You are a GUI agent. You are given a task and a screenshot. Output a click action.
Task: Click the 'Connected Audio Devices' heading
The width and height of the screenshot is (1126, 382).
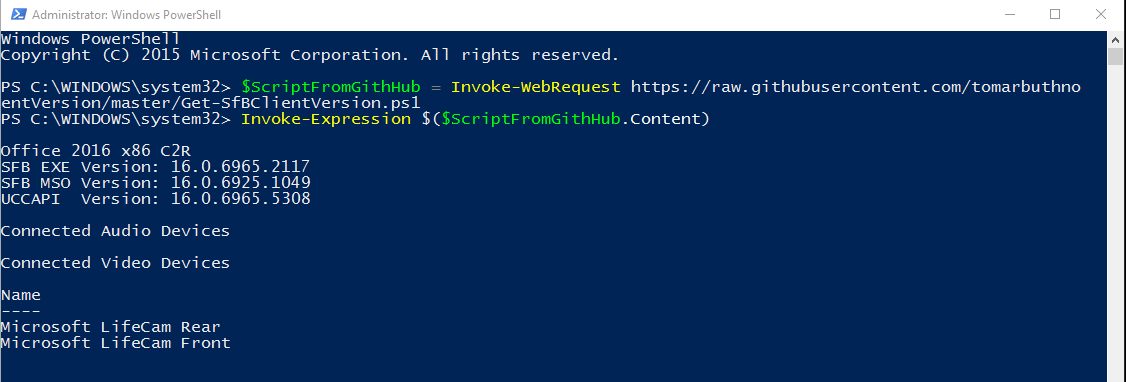pyautogui.click(x=115, y=231)
